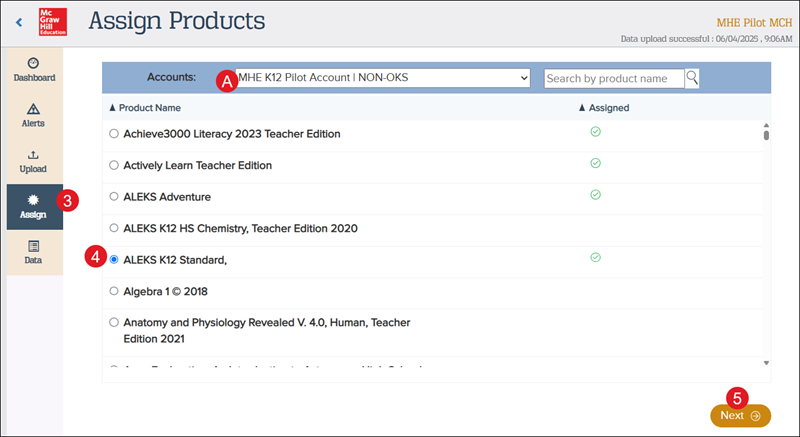Click the back arrow chevron in header

tap(19, 22)
